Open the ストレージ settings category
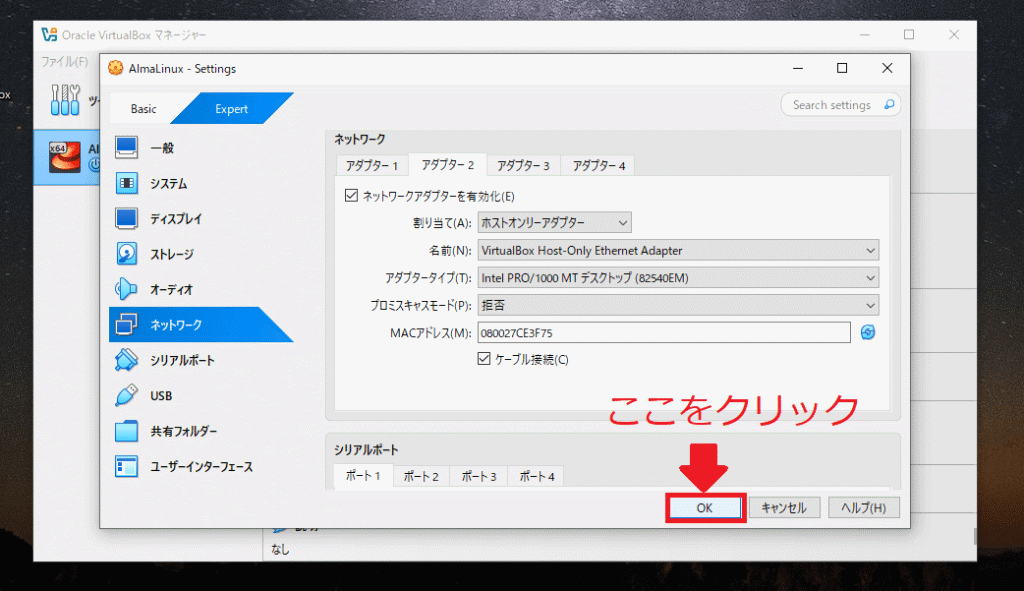 pos(200,254)
